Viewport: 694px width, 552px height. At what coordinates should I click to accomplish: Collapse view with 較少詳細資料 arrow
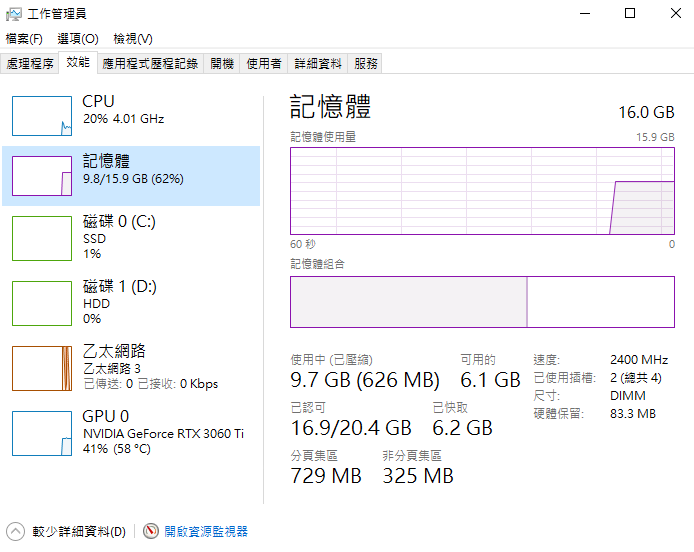(15, 532)
